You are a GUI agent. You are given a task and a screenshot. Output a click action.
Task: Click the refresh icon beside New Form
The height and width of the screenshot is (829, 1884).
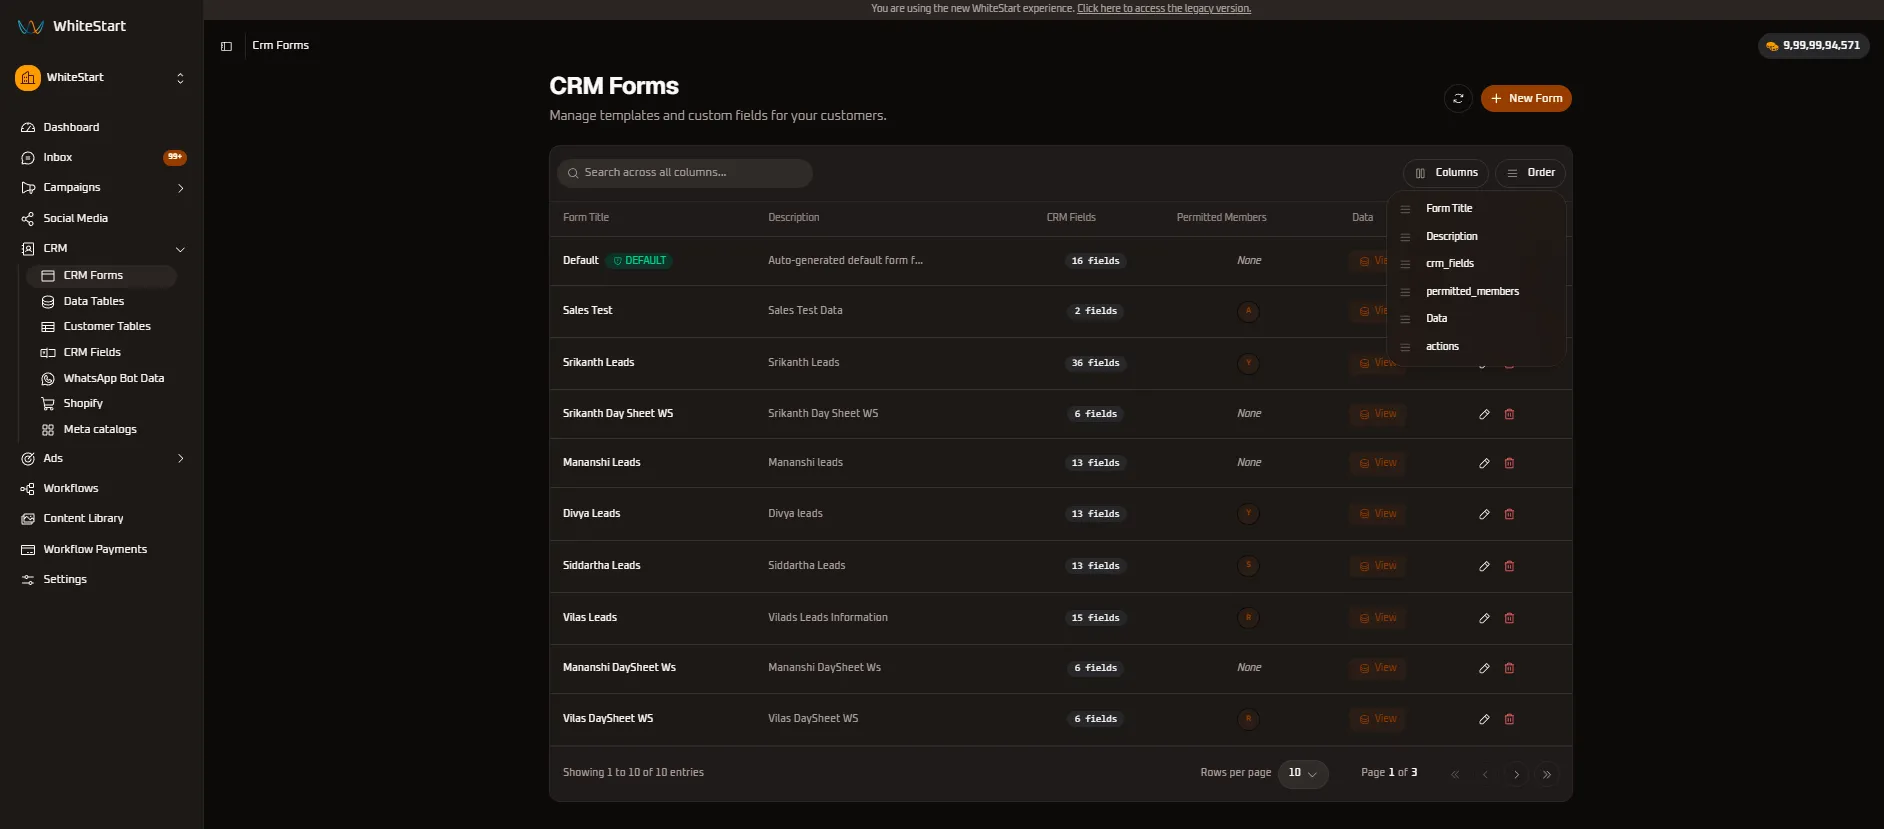pos(1458,98)
